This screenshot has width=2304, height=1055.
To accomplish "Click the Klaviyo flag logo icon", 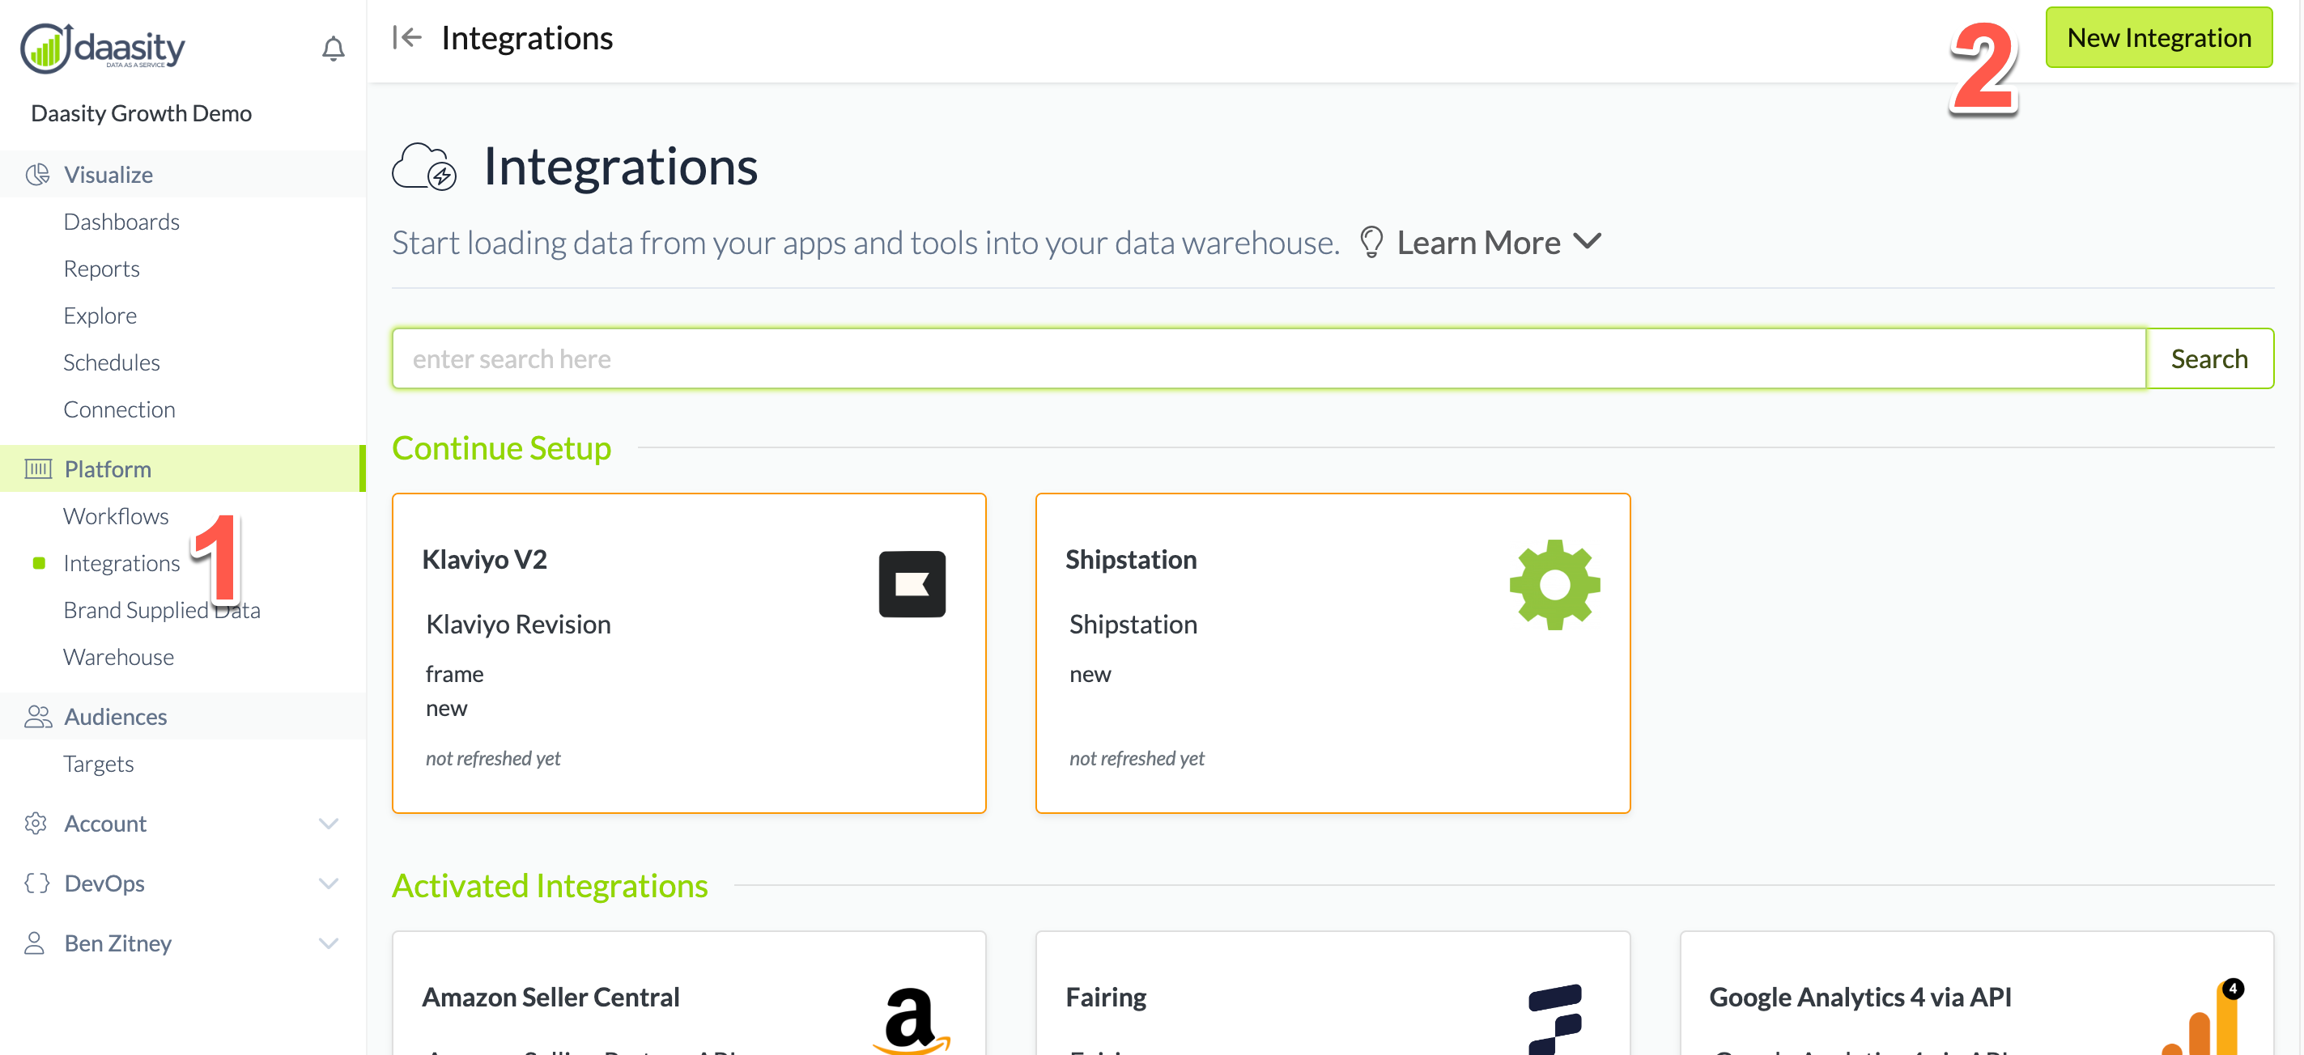I will [911, 584].
